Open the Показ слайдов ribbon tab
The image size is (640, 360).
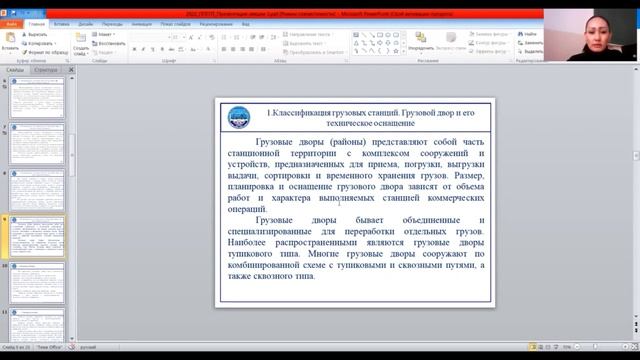pyautogui.click(x=175, y=24)
